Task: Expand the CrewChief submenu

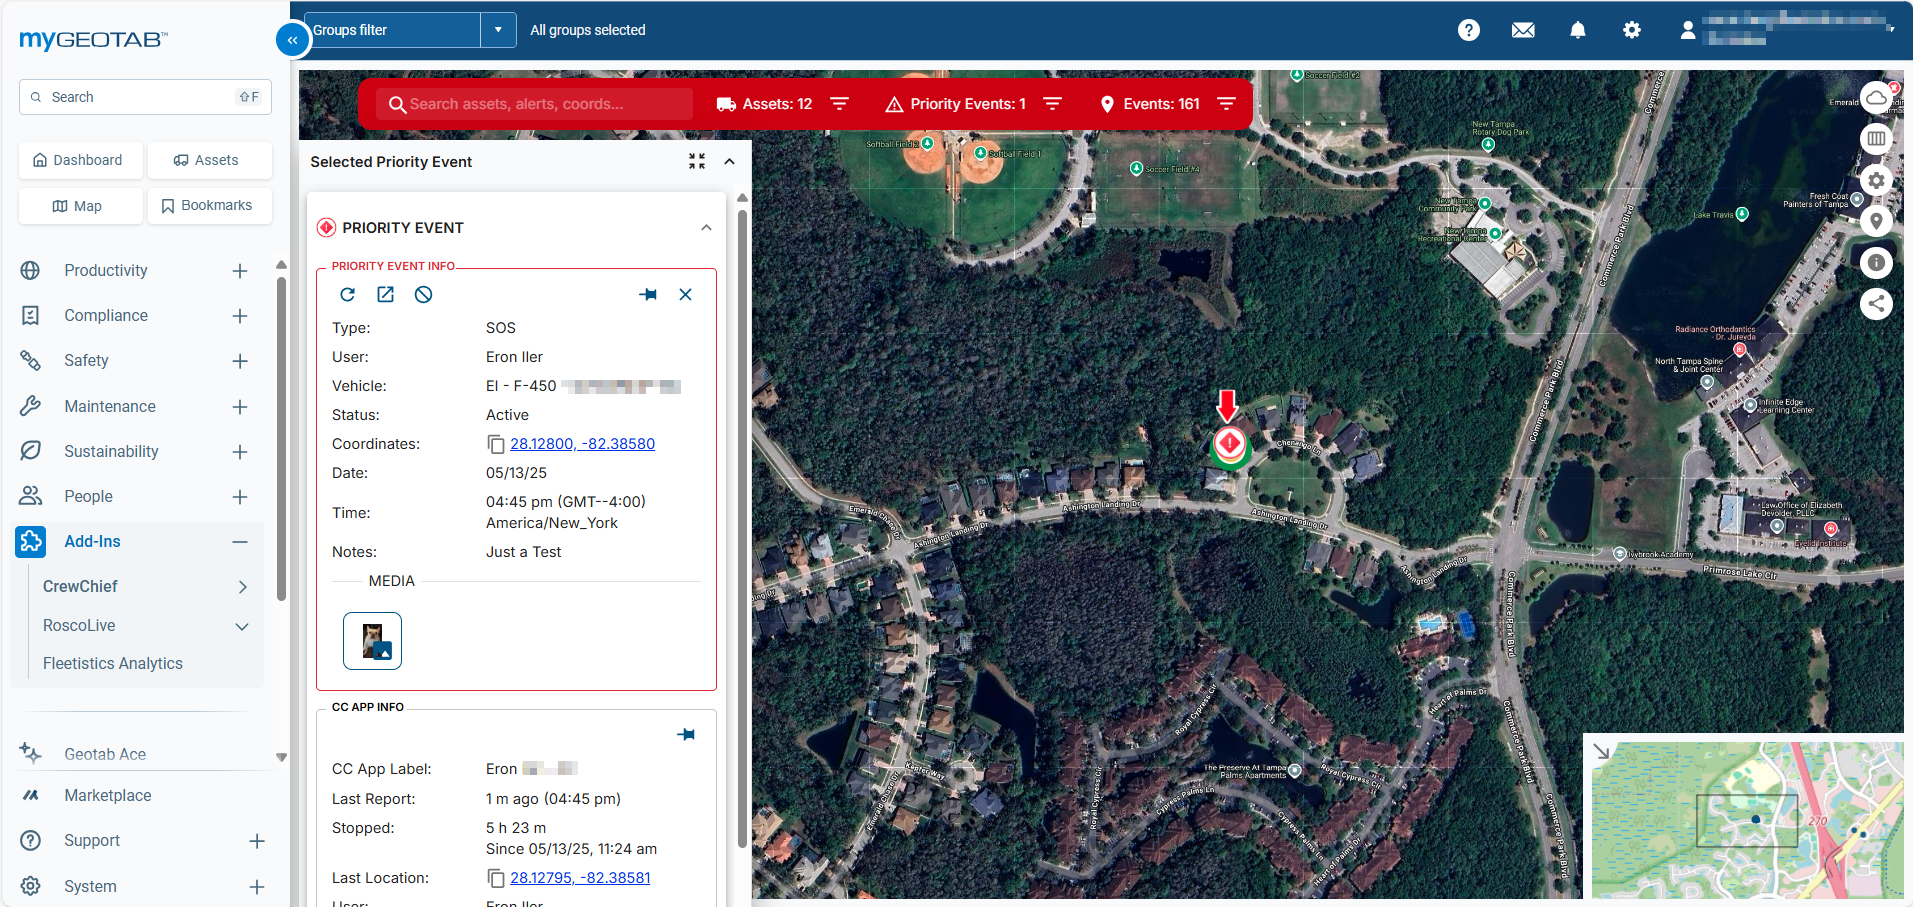Action: tap(242, 587)
